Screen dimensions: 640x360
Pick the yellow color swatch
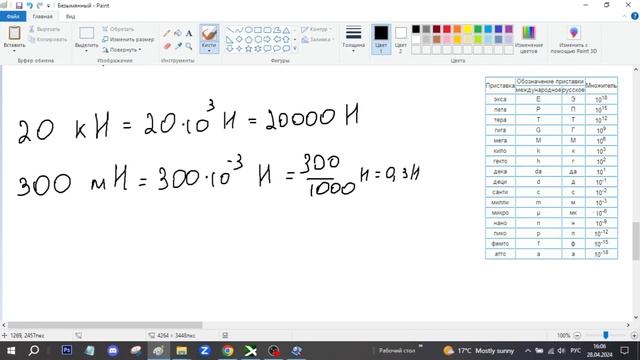coord(467,29)
